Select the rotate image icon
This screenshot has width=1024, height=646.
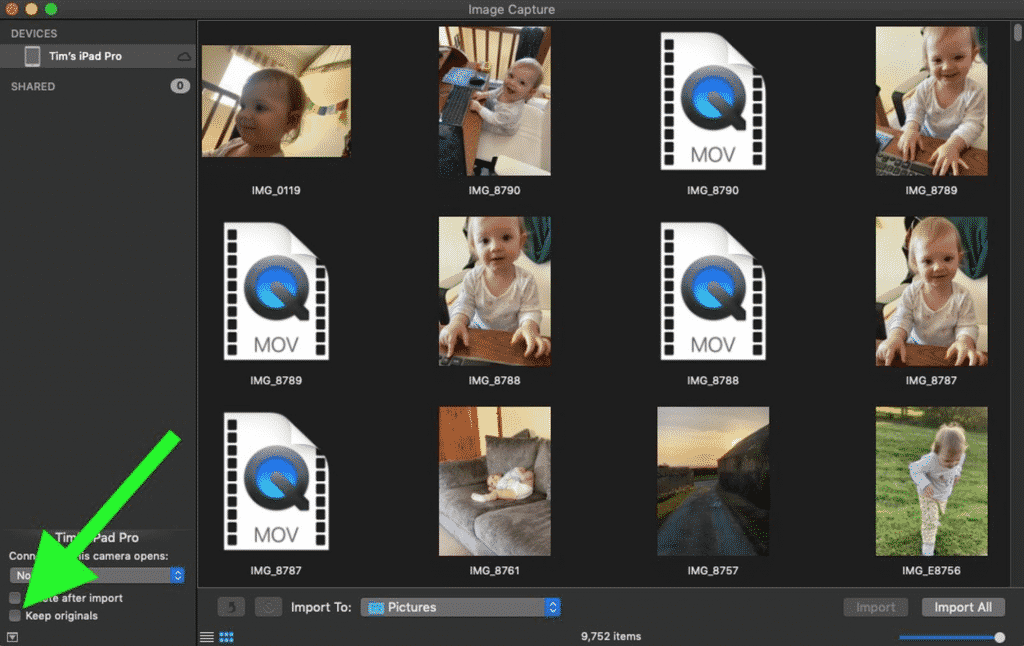tap(231, 607)
